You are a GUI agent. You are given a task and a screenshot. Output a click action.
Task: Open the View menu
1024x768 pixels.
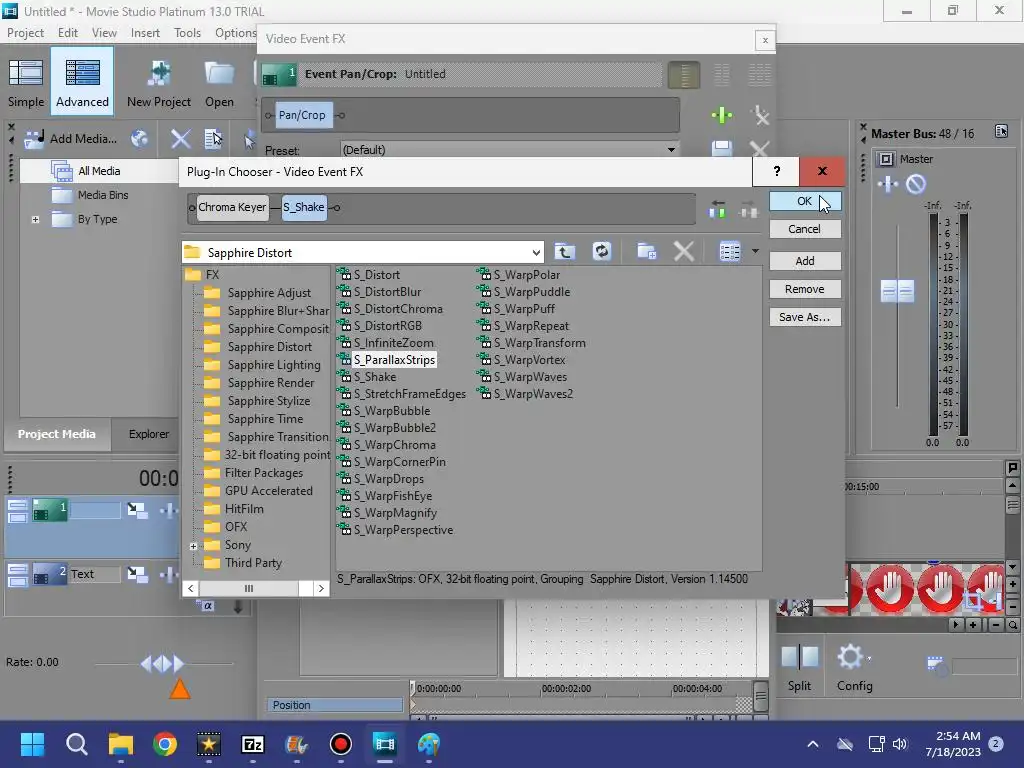click(x=104, y=33)
